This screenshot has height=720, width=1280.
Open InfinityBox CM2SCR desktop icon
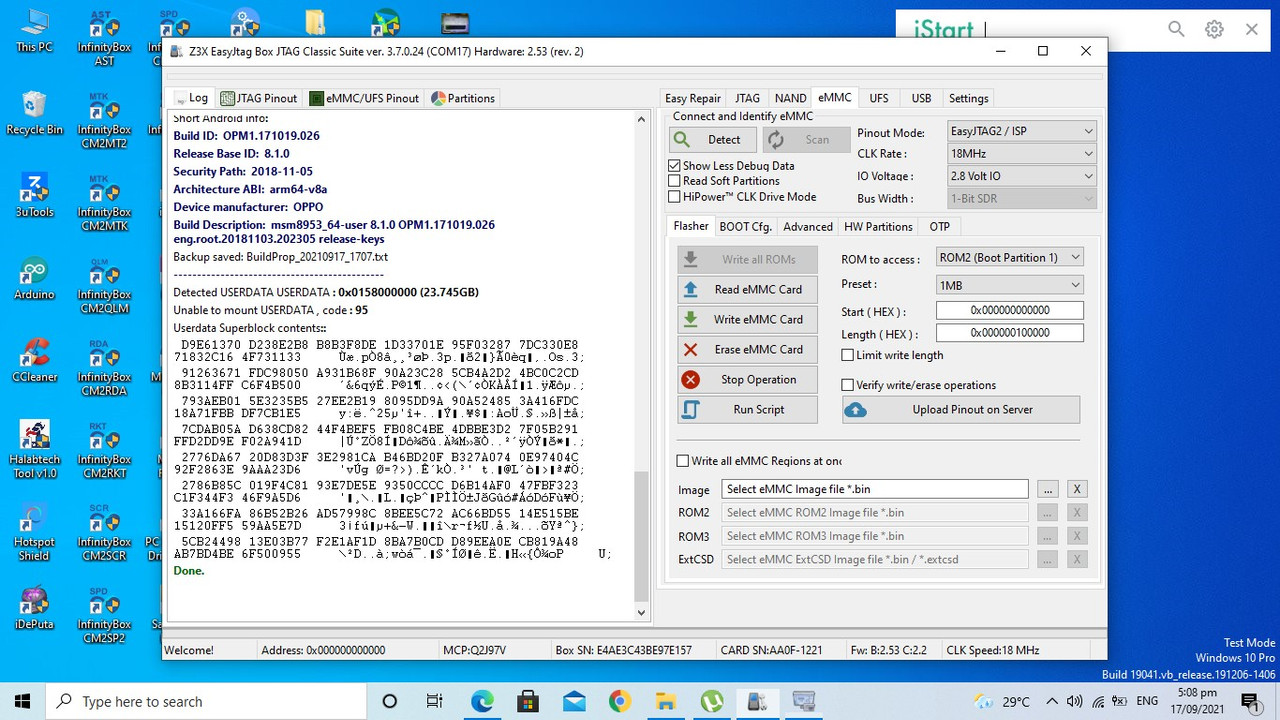pyautogui.click(x=104, y=532)
